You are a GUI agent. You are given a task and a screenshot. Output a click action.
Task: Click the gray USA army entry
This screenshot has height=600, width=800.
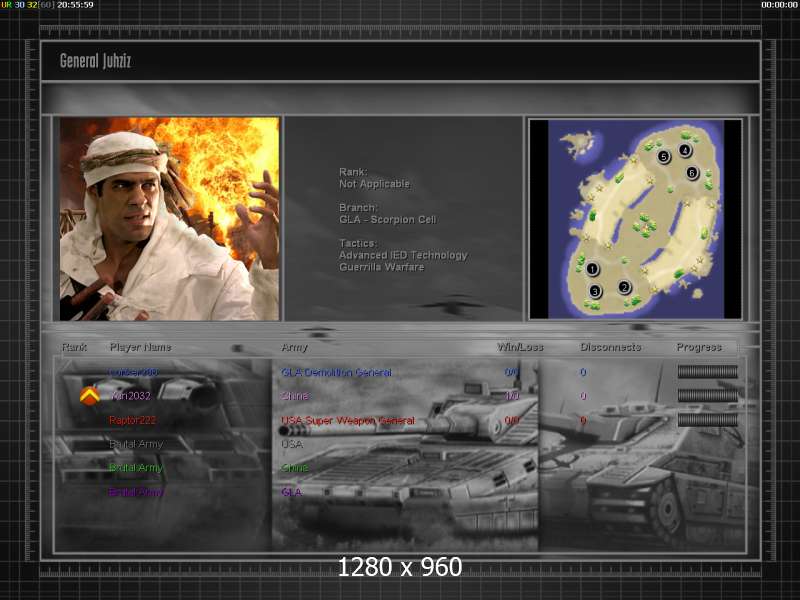click(292, 444)
